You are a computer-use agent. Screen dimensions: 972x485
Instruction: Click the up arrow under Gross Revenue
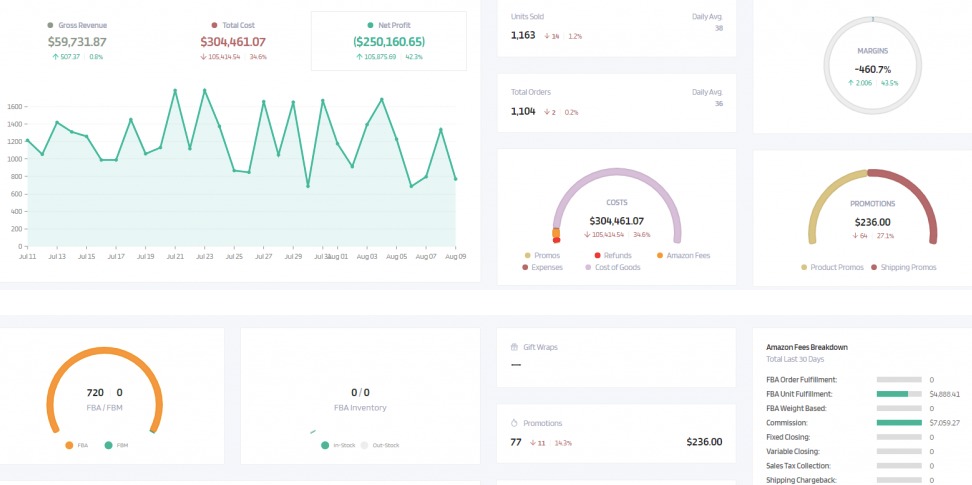[x=56, y=57]
